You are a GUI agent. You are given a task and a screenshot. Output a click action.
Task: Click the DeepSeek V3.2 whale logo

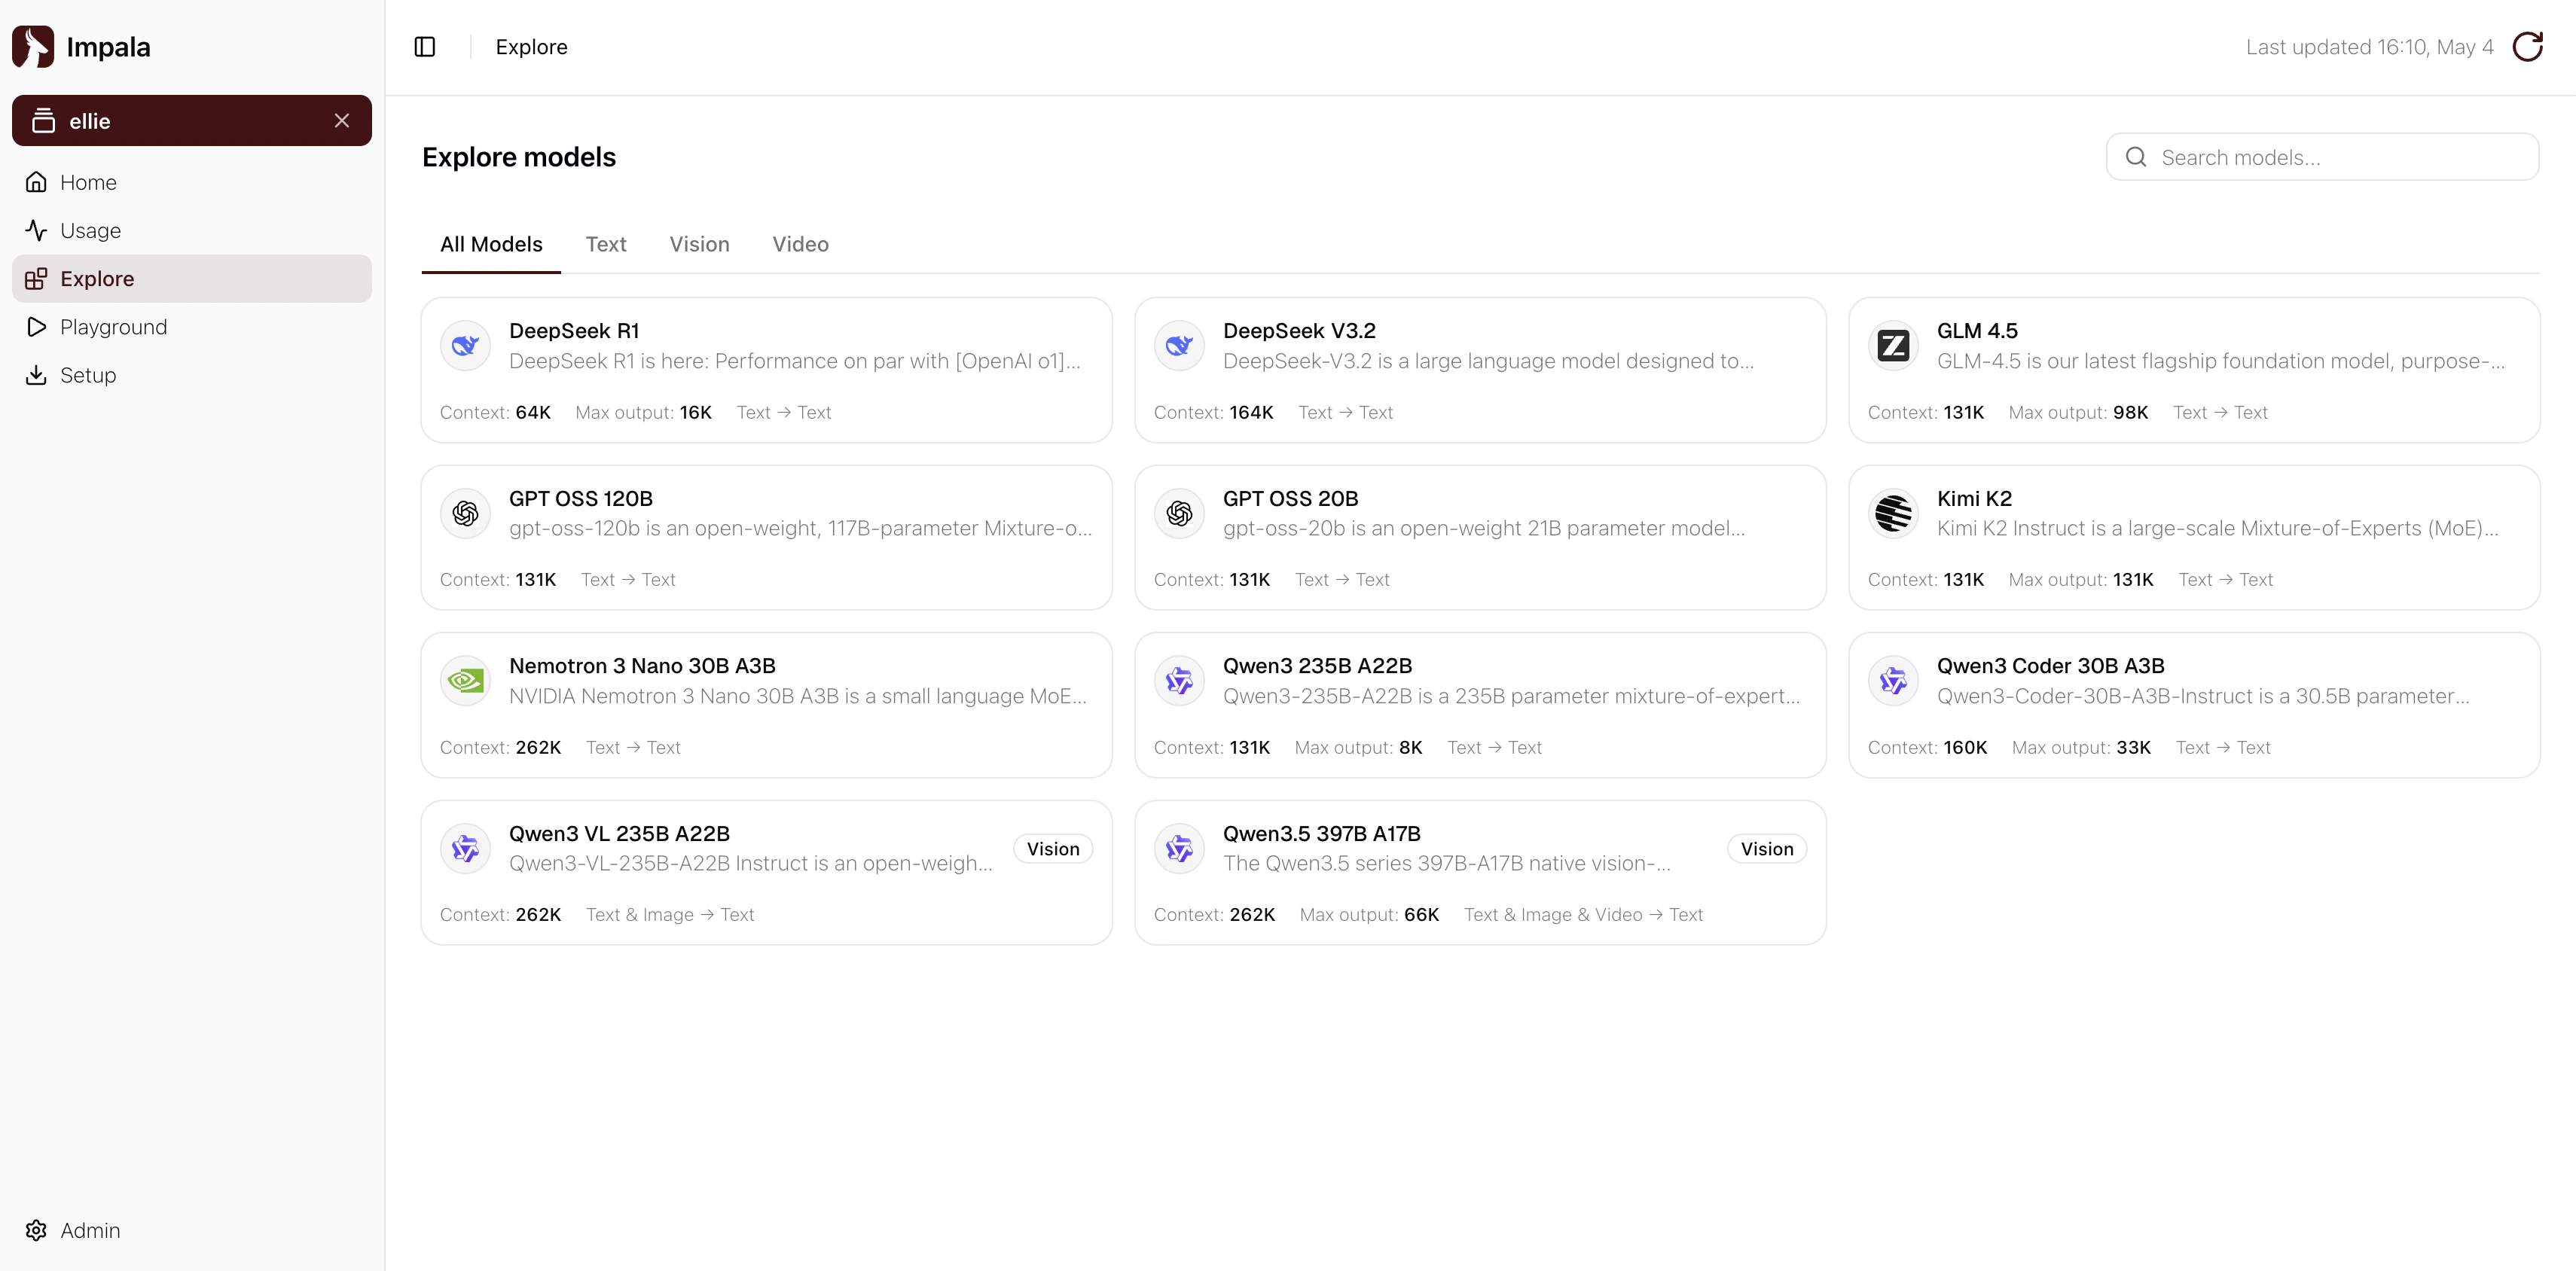pos(1179,346)
